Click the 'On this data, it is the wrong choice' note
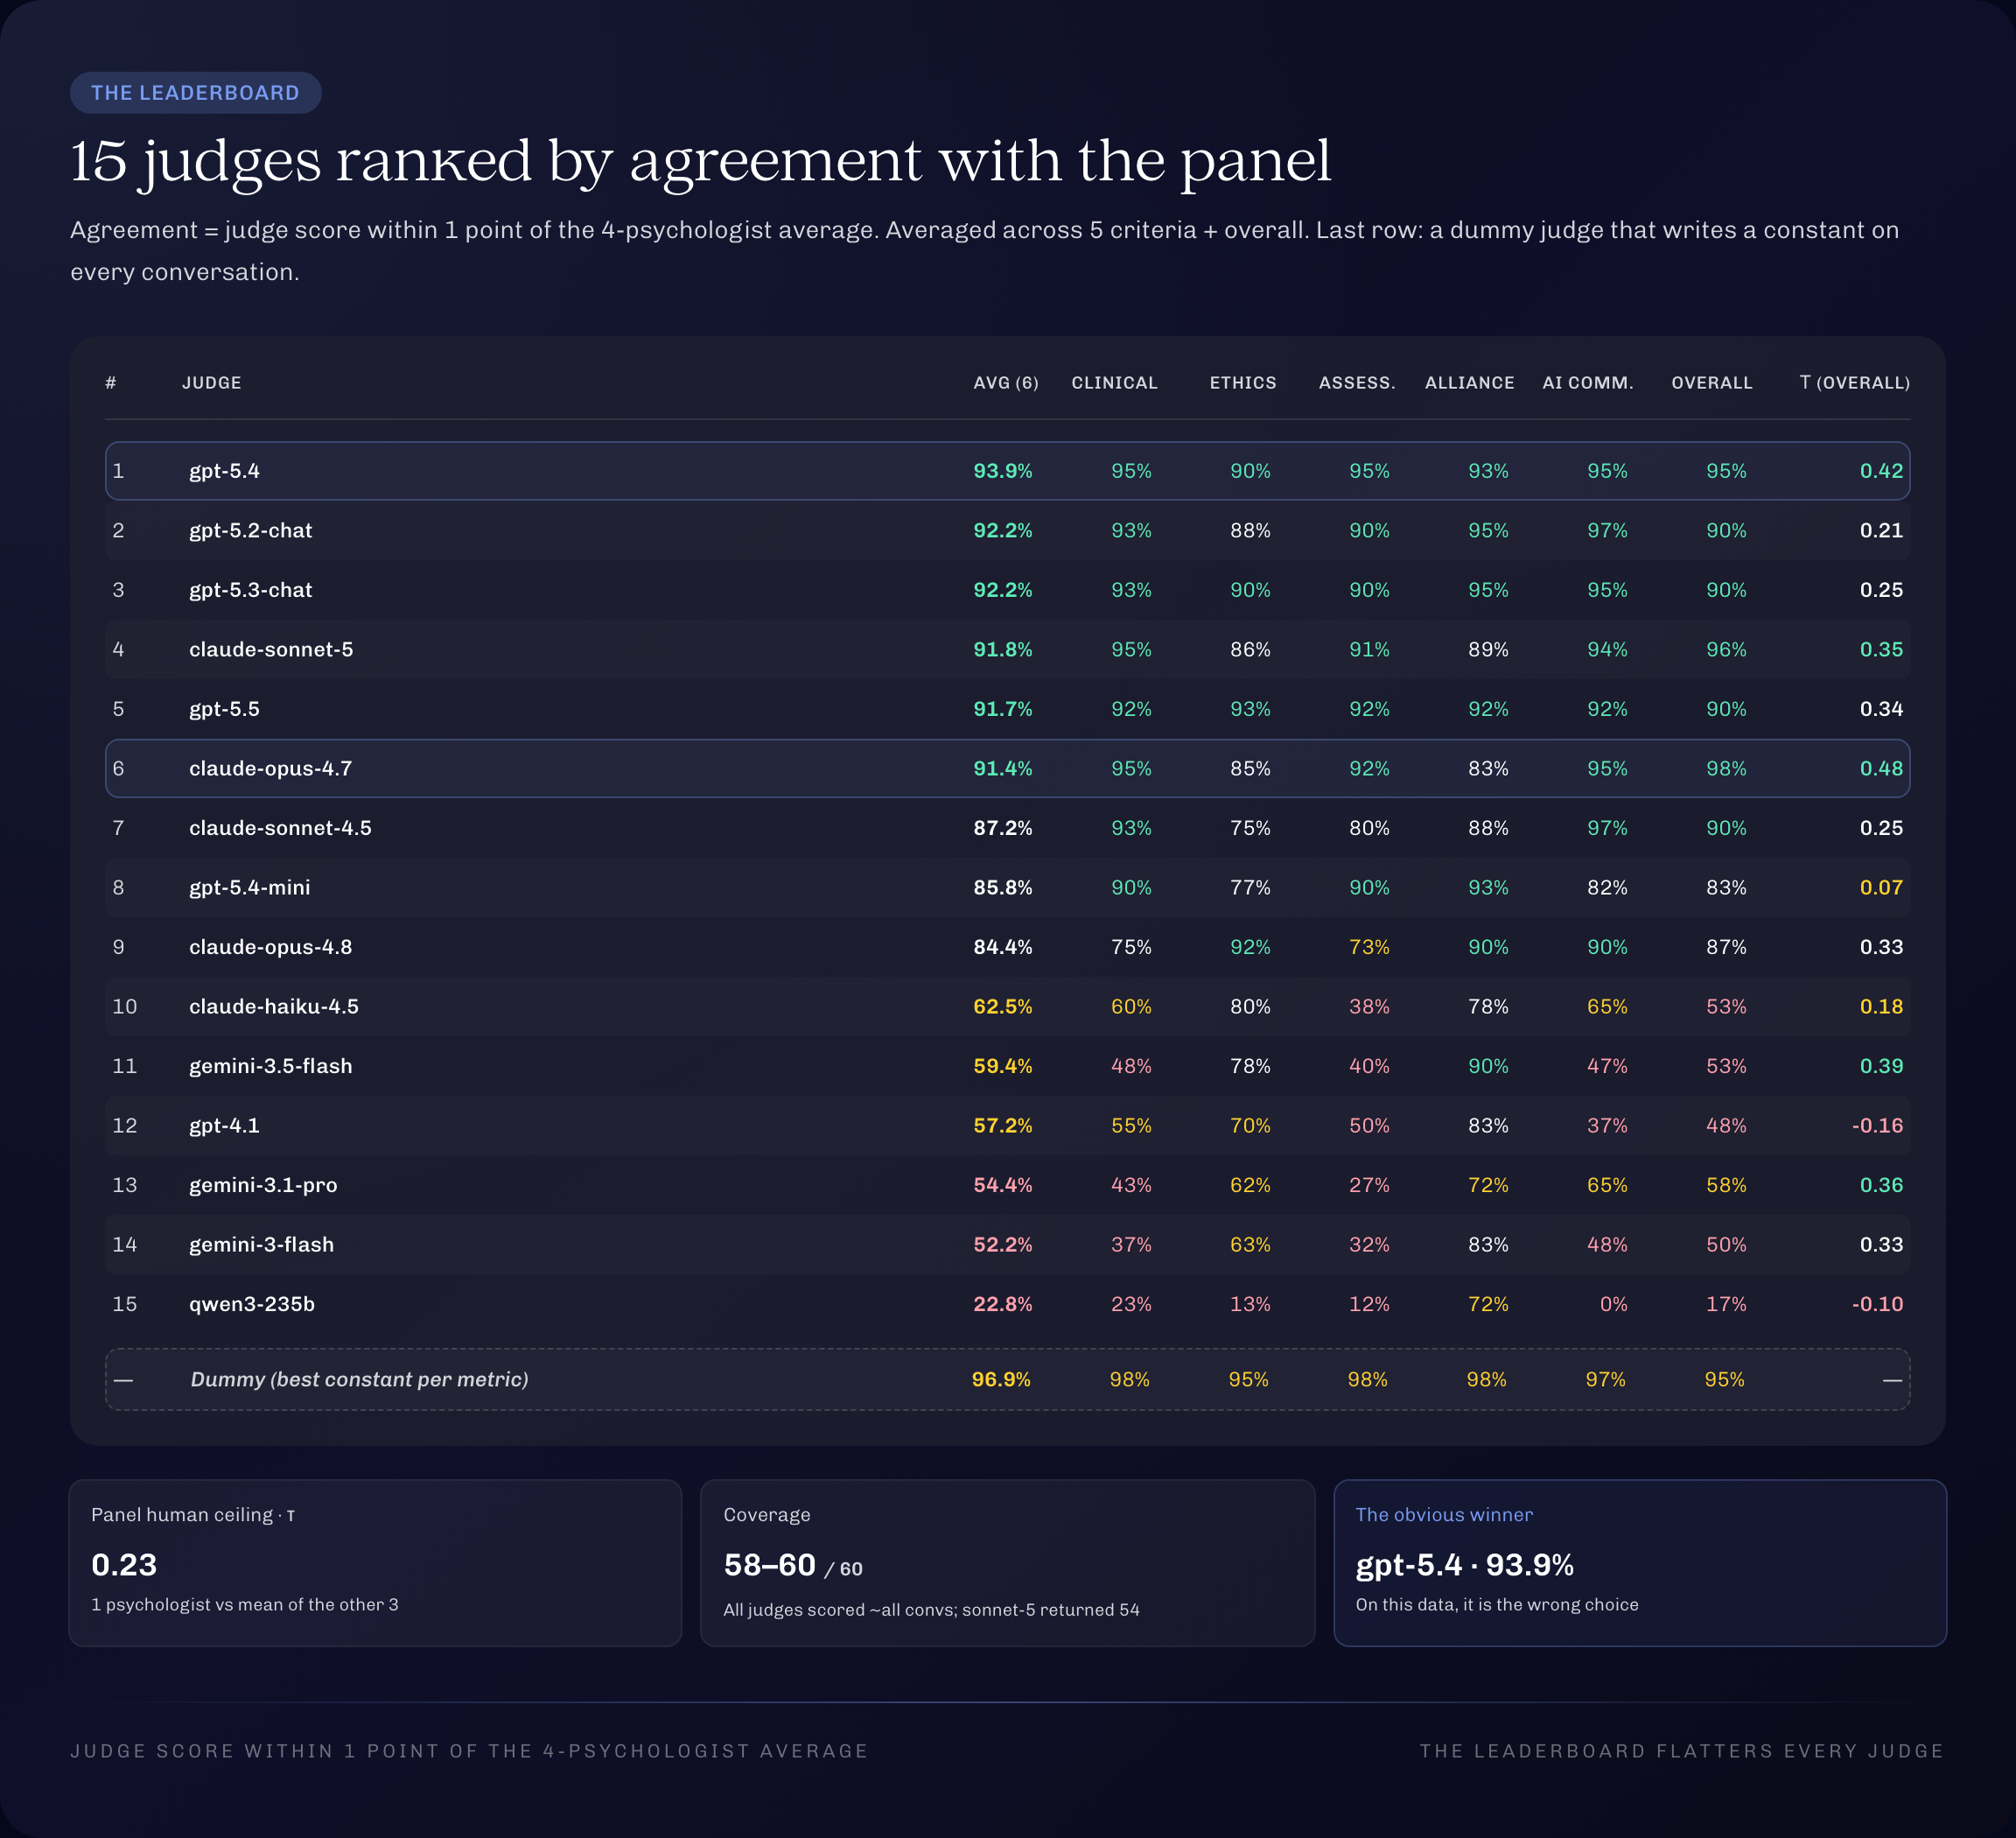 click(x=1497, y=1604)
